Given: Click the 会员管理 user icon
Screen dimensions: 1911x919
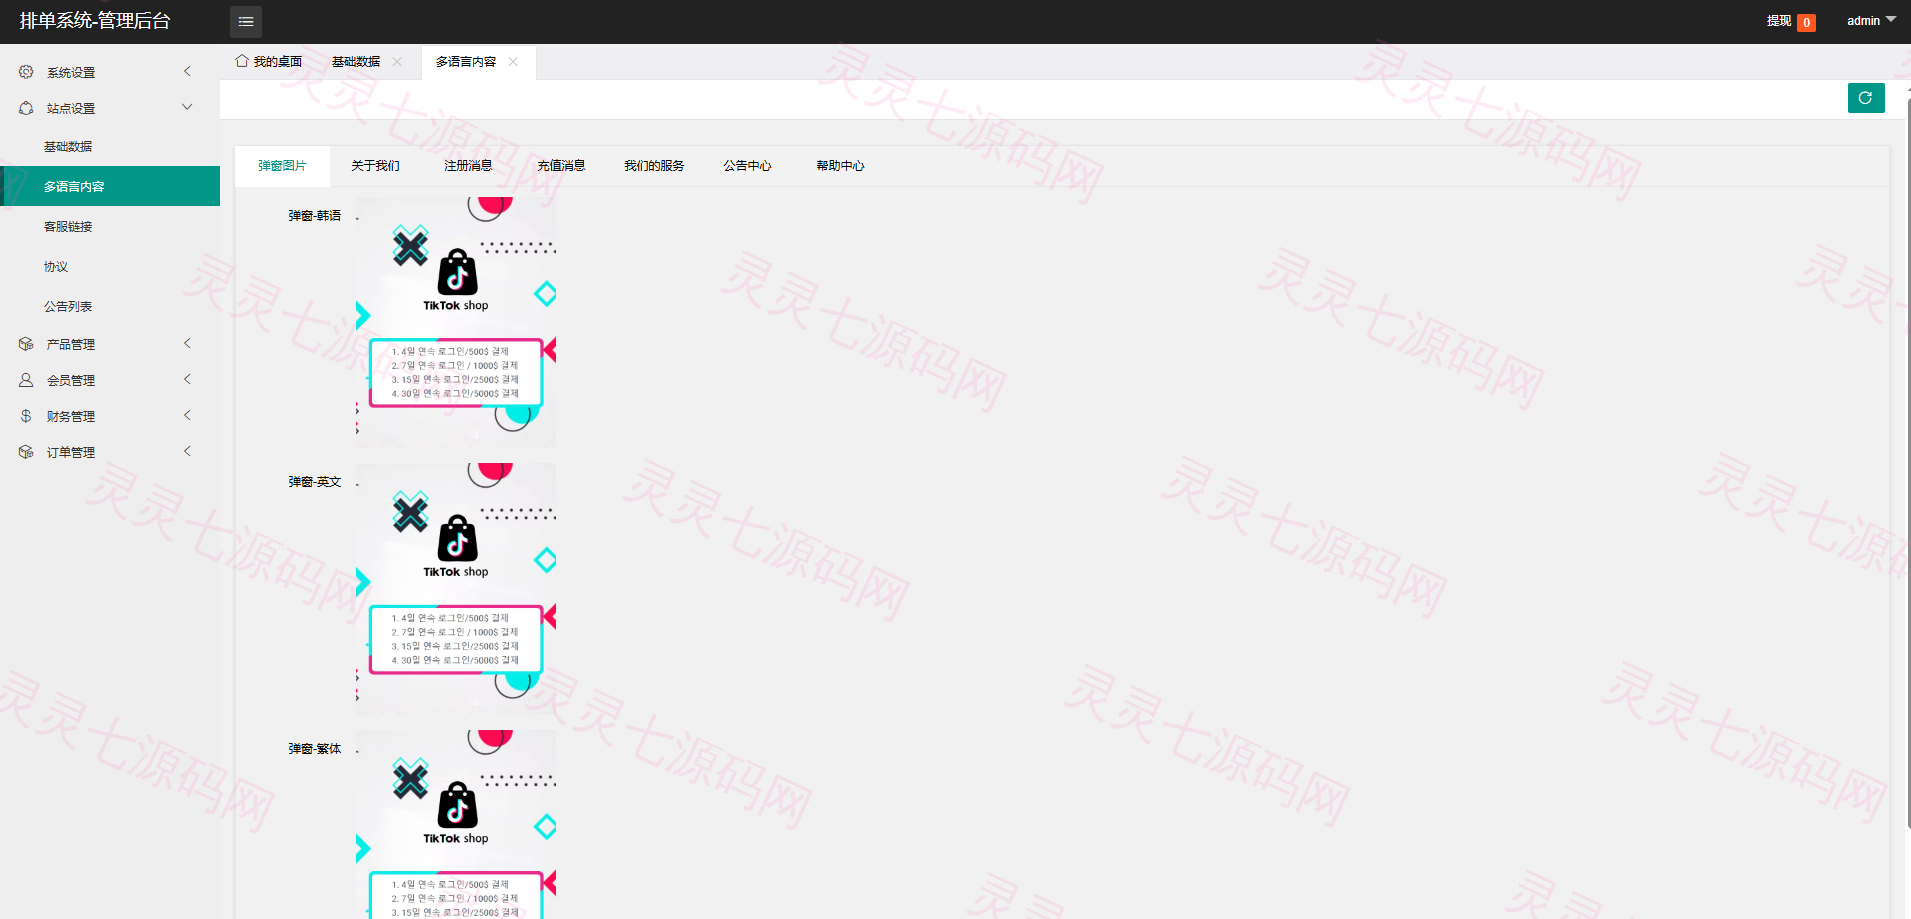Looking at the screenshot, I should pyautogui.click(x=26, y=380).
